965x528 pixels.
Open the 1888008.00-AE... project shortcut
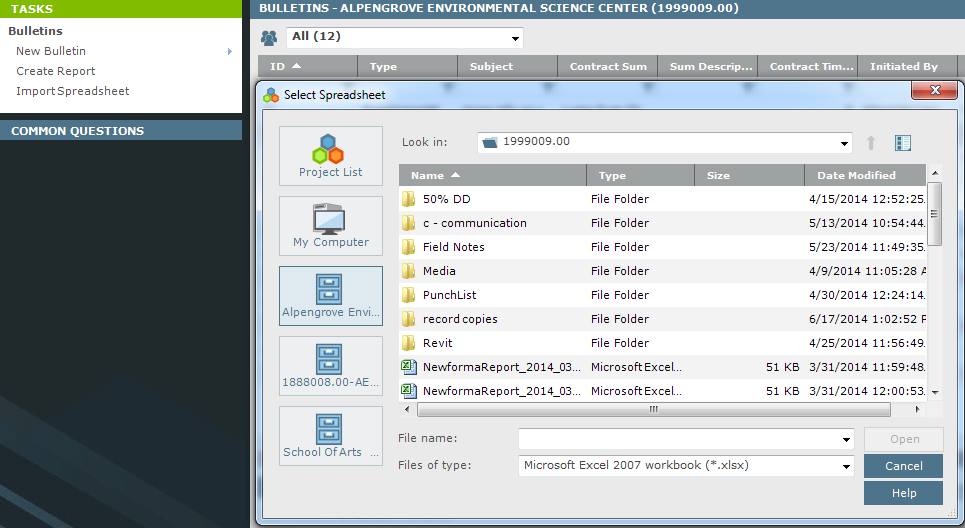(x=330, y=366)
